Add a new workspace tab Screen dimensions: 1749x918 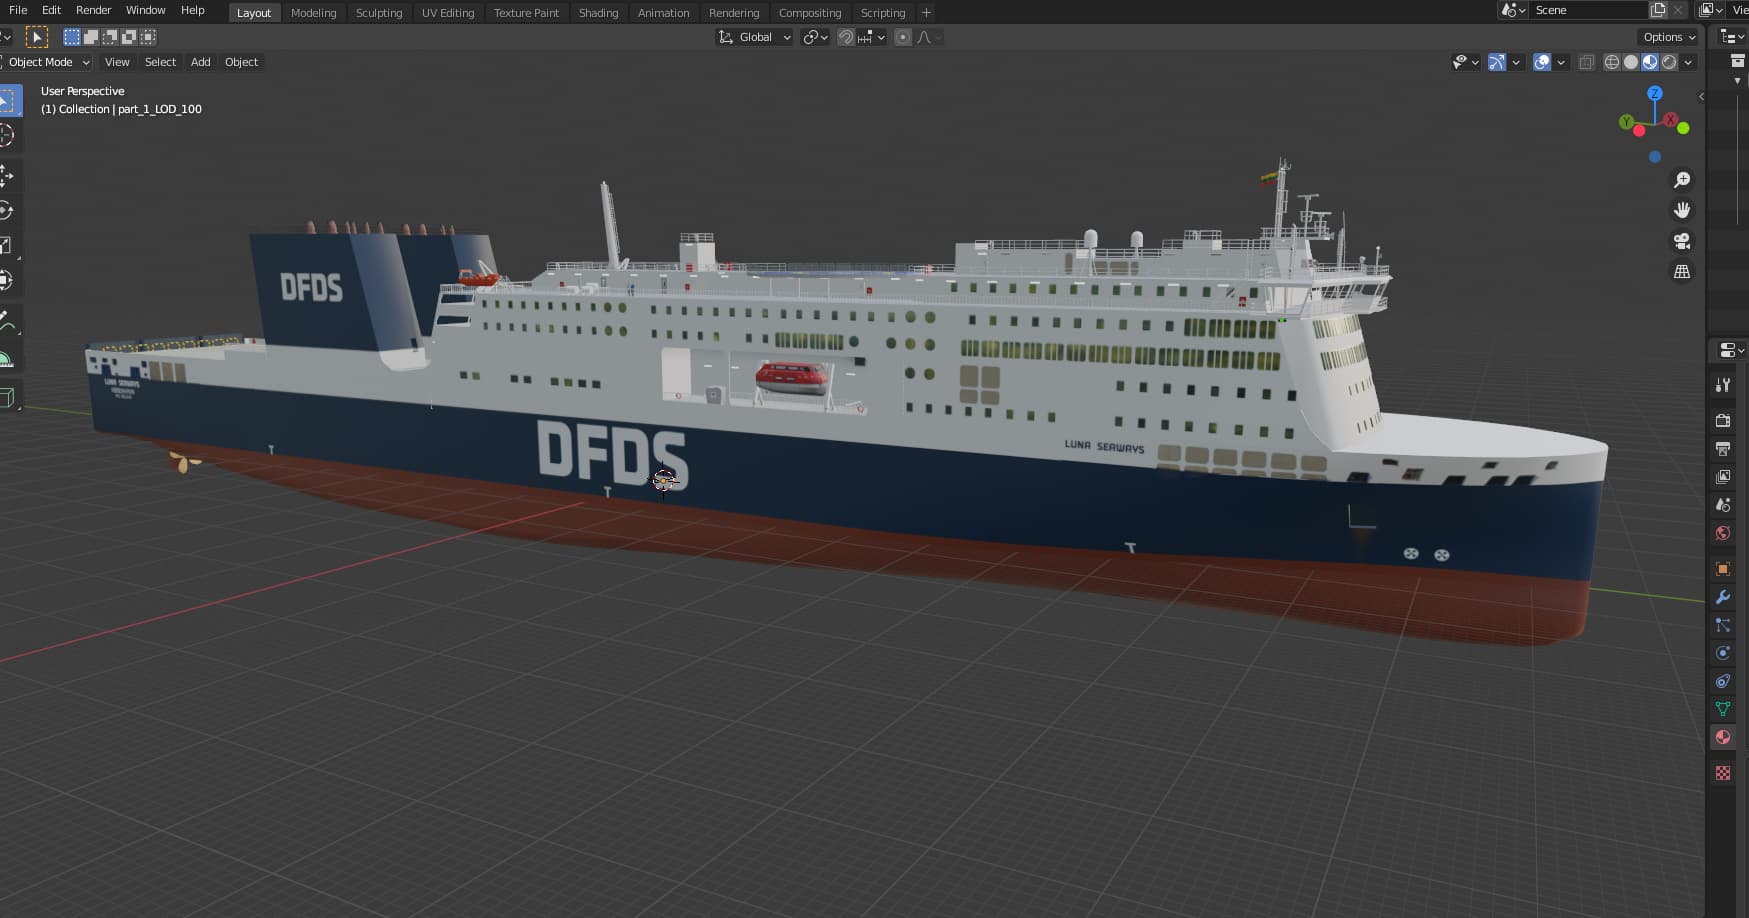pyautogui.click(x=926, y=13)
